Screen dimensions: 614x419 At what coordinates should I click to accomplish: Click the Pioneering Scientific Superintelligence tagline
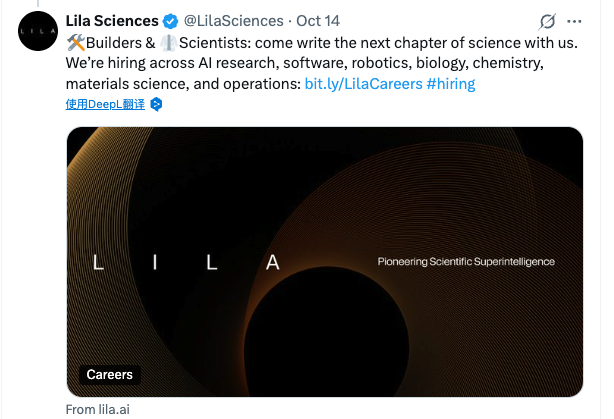click(465, 262)
